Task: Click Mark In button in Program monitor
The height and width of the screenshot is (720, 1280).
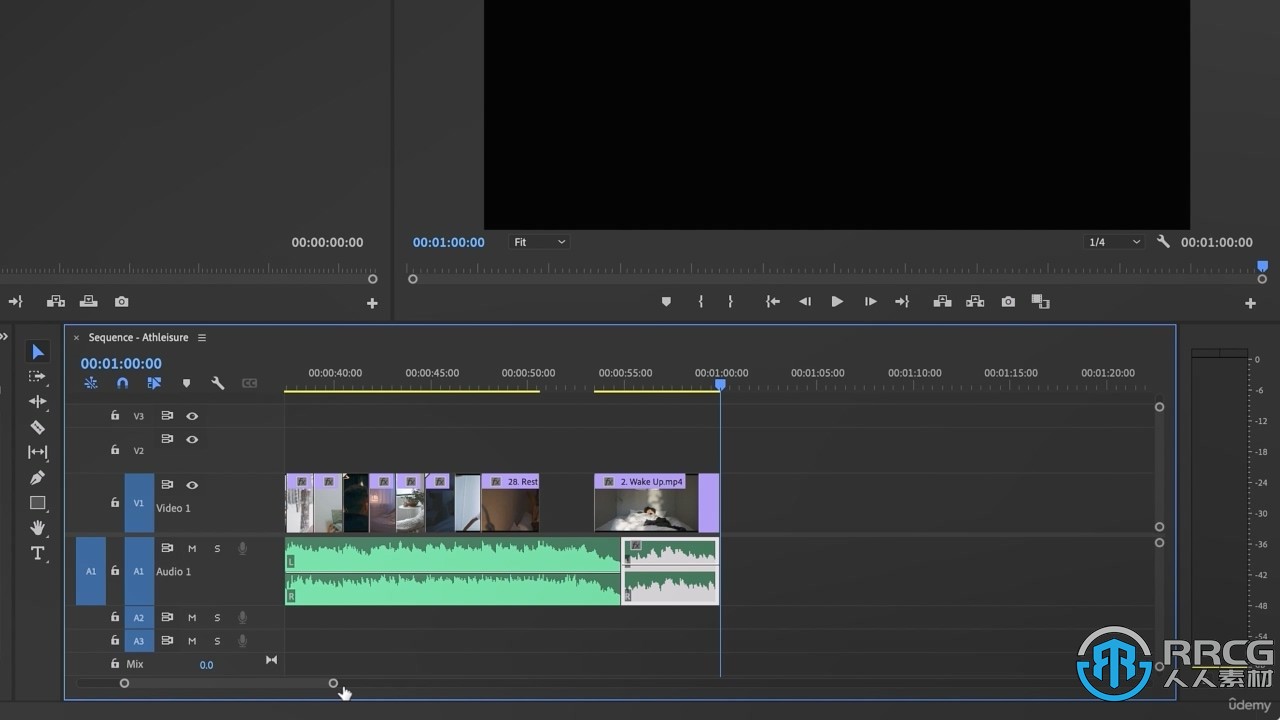Action: [701, 302]
